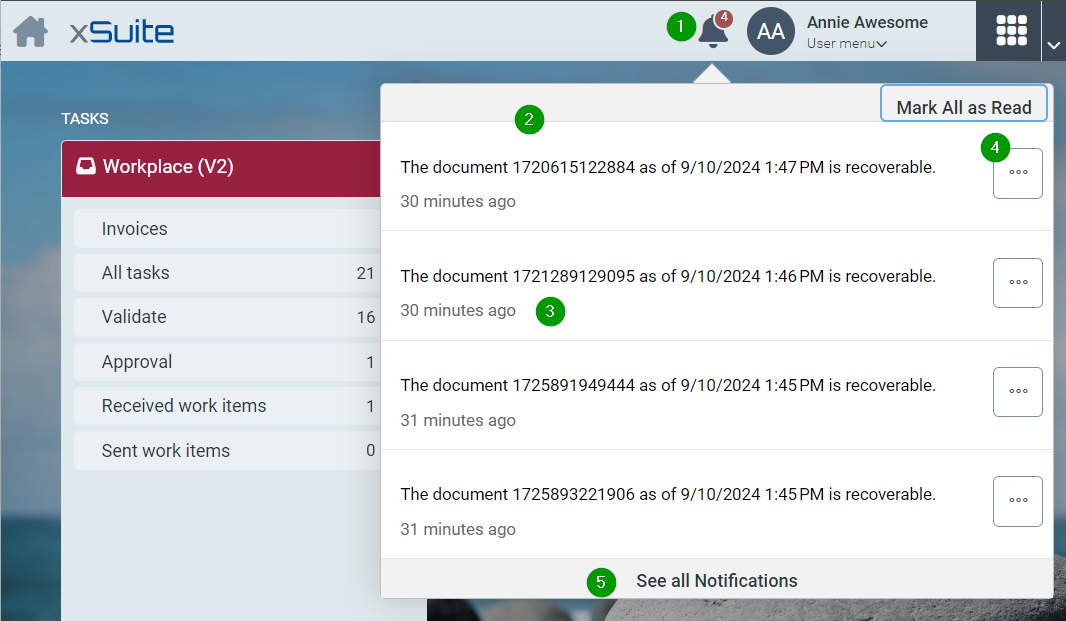Select the Invoices task entry
The height and width of the screenshot is (621, 1066).
135,229
